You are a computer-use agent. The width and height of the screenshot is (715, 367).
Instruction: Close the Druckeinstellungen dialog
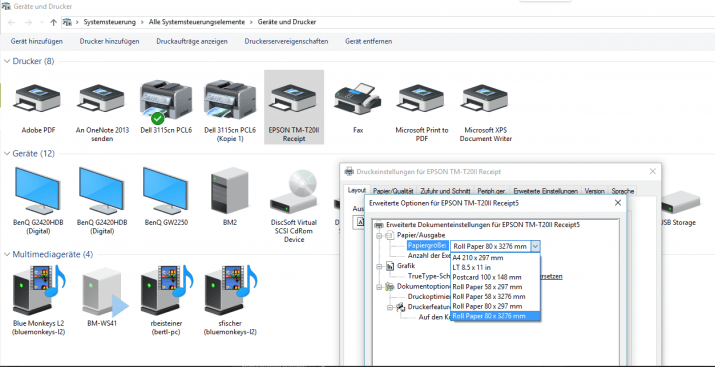pos(653,171)
